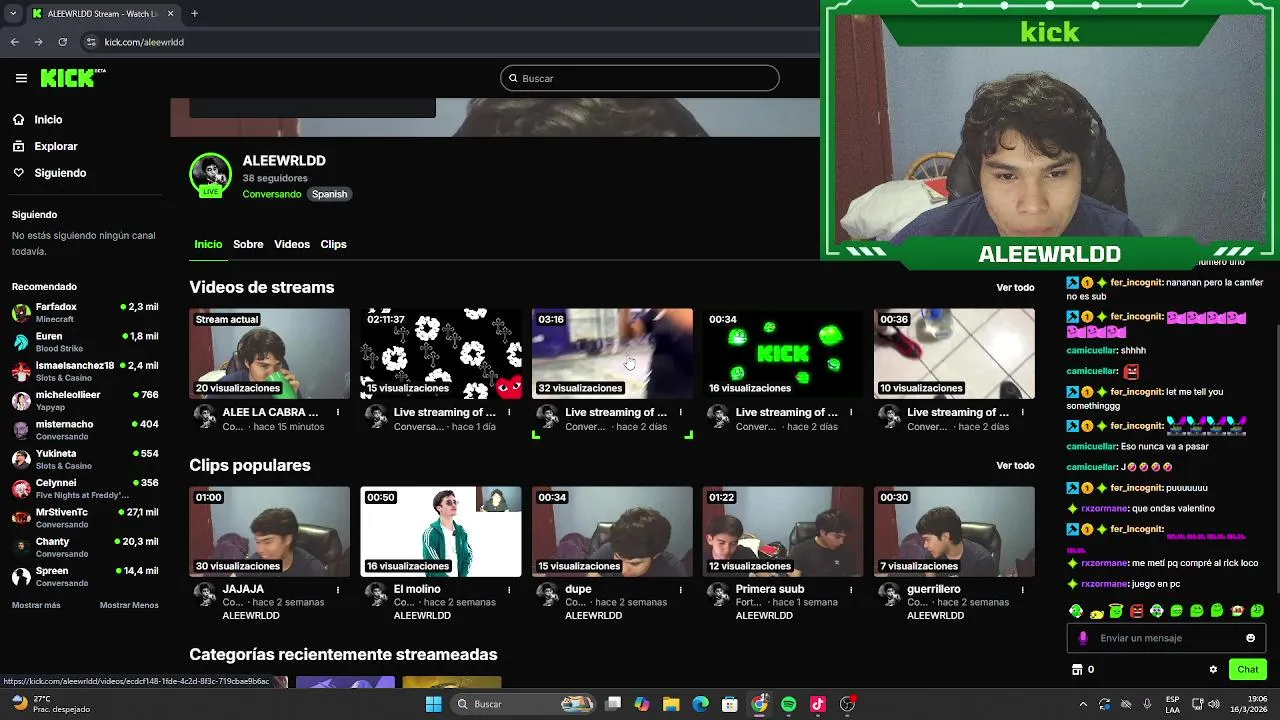Switch to the Videos tab
1280x720 pixels.
(x=292, y=244)
